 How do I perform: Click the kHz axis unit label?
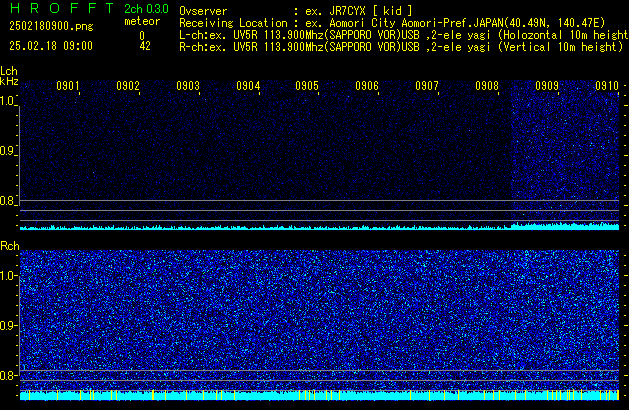tap(9, 81)
